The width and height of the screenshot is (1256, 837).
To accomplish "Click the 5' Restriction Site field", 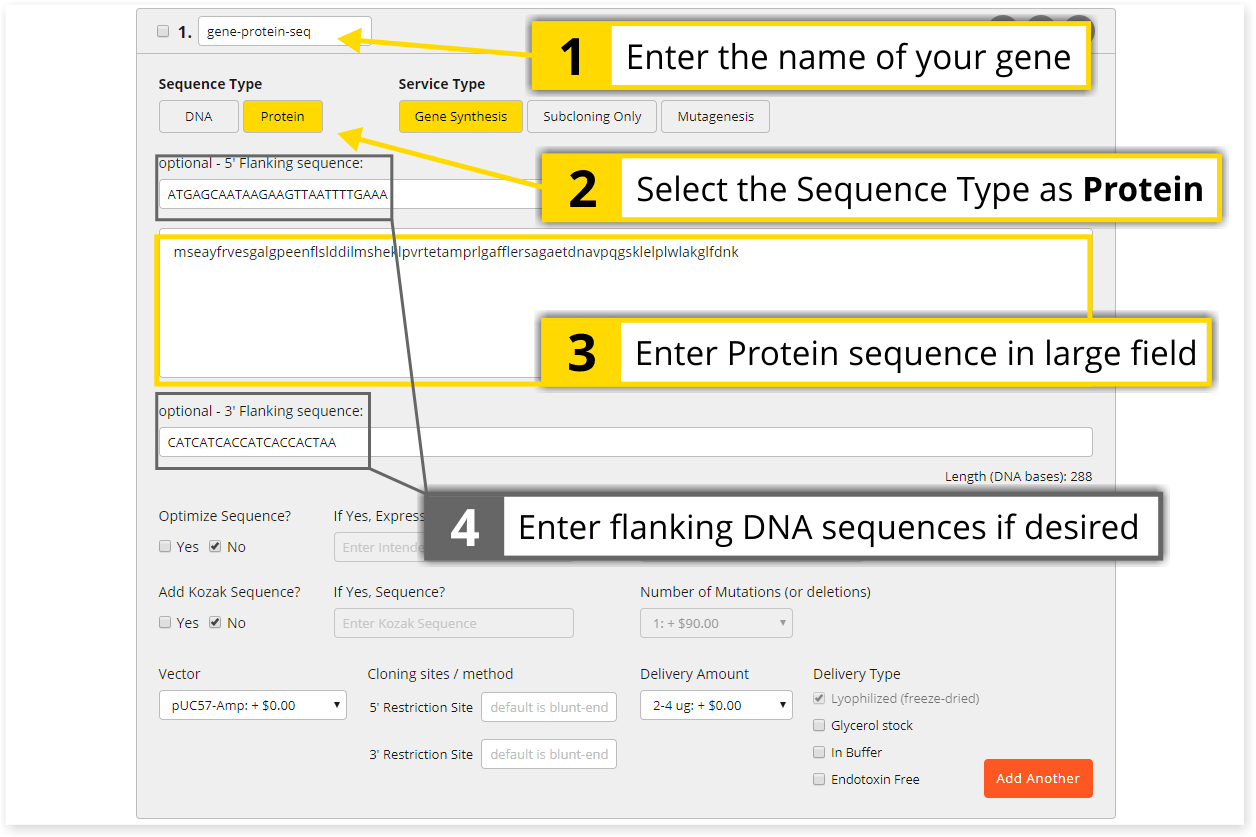I will pyautogui.click(x=548, y=707).
